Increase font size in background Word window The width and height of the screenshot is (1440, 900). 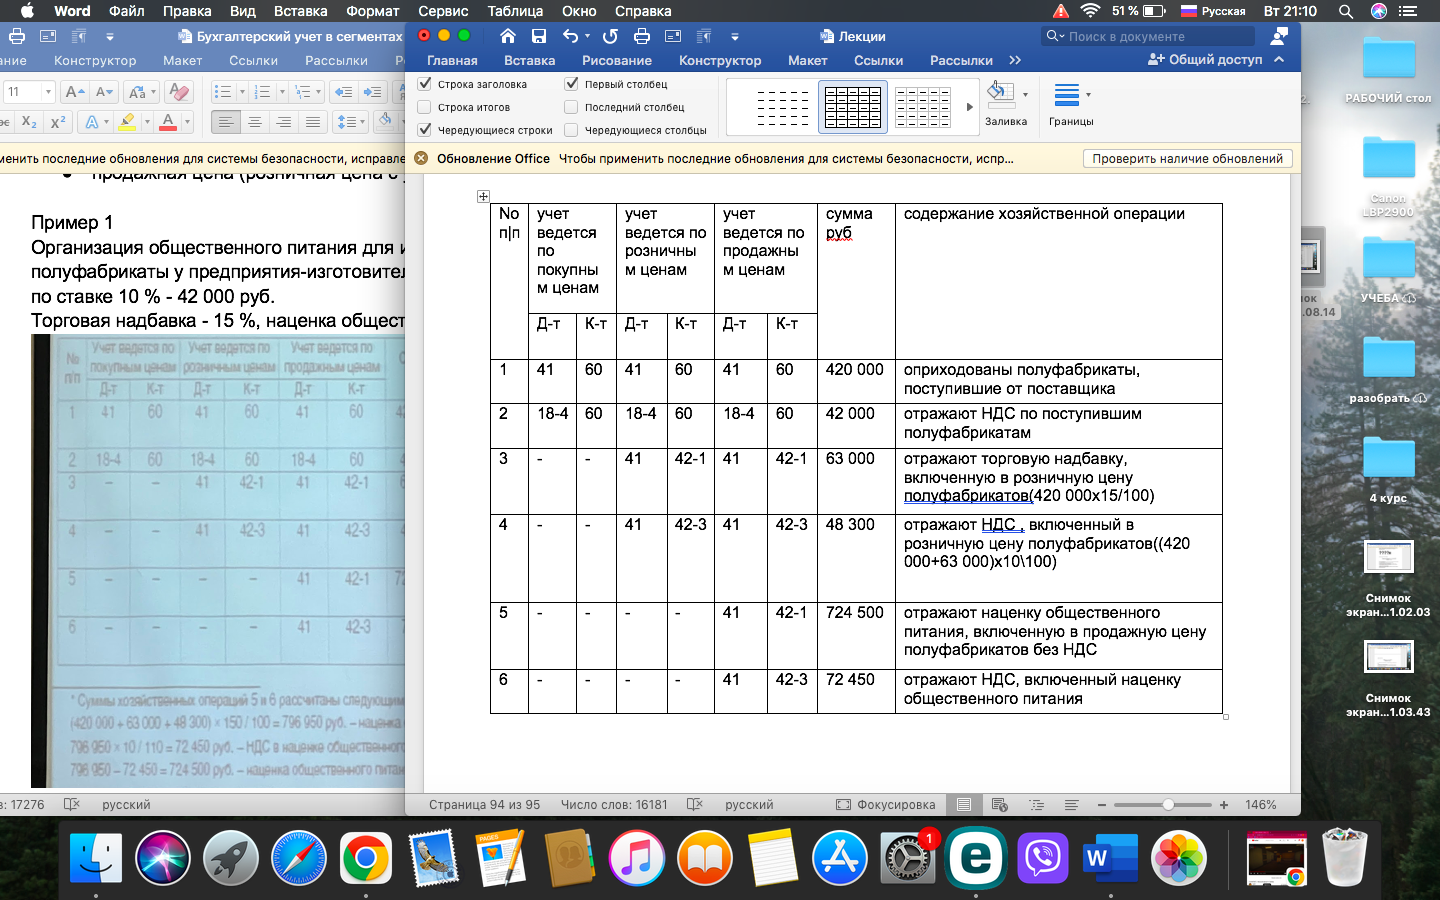pyautogui.click(x=75, y=92)
